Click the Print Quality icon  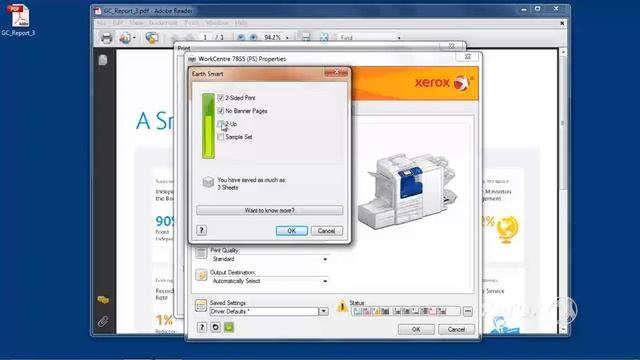pos(201,253)
